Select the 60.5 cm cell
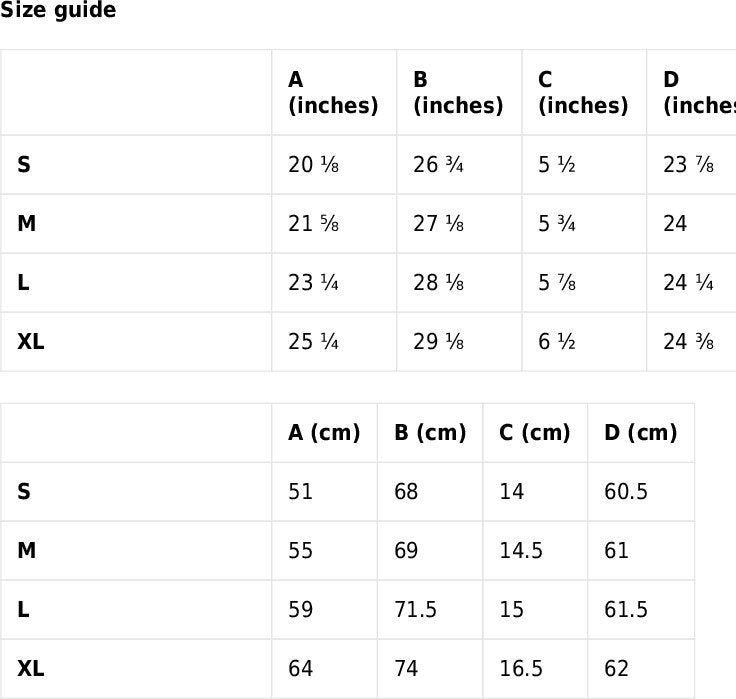The height and width of the screenshot is (699, 736). 626,492
